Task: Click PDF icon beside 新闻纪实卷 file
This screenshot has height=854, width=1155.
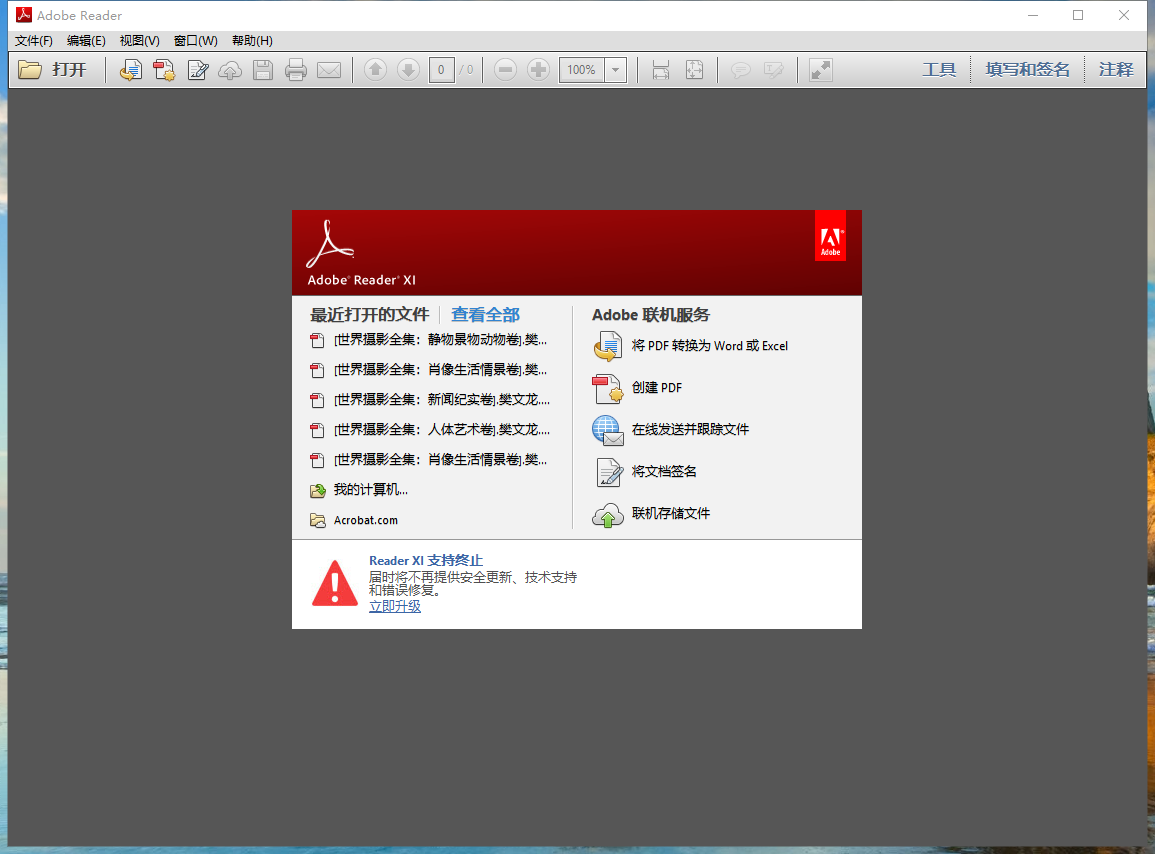Action: 317,400
